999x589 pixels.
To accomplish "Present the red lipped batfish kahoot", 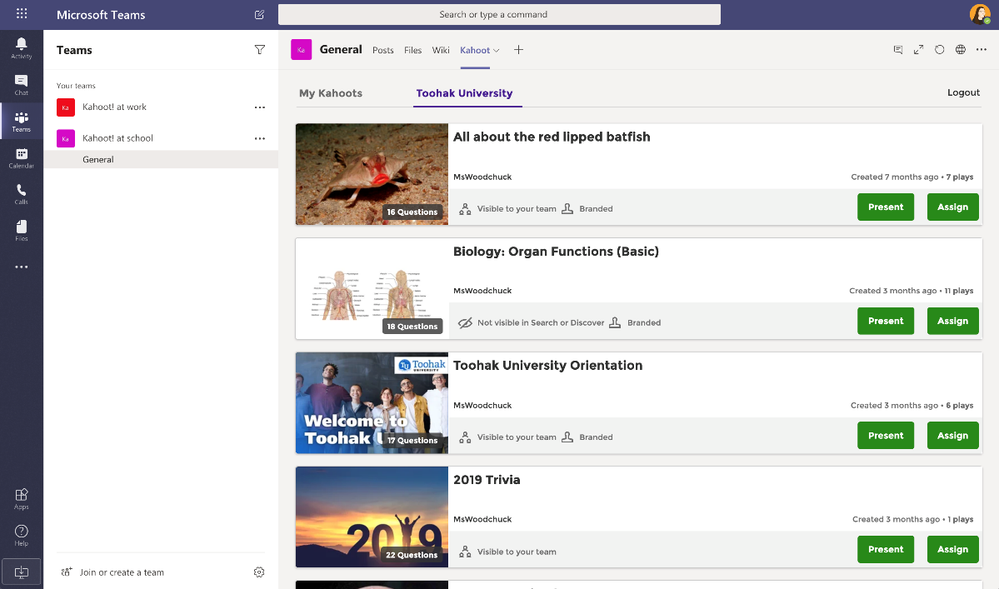I will pos(886,207).
